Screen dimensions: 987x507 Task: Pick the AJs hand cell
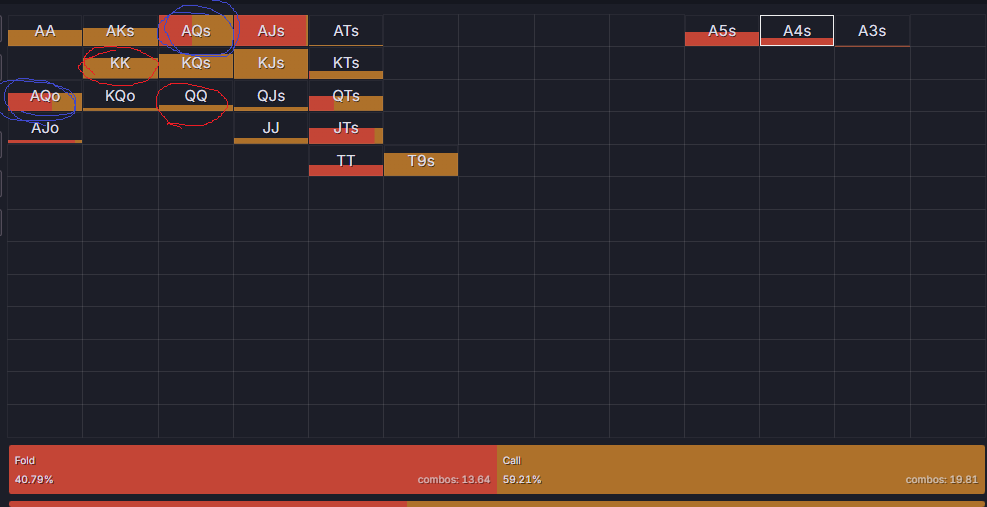[x=271, y=31]
